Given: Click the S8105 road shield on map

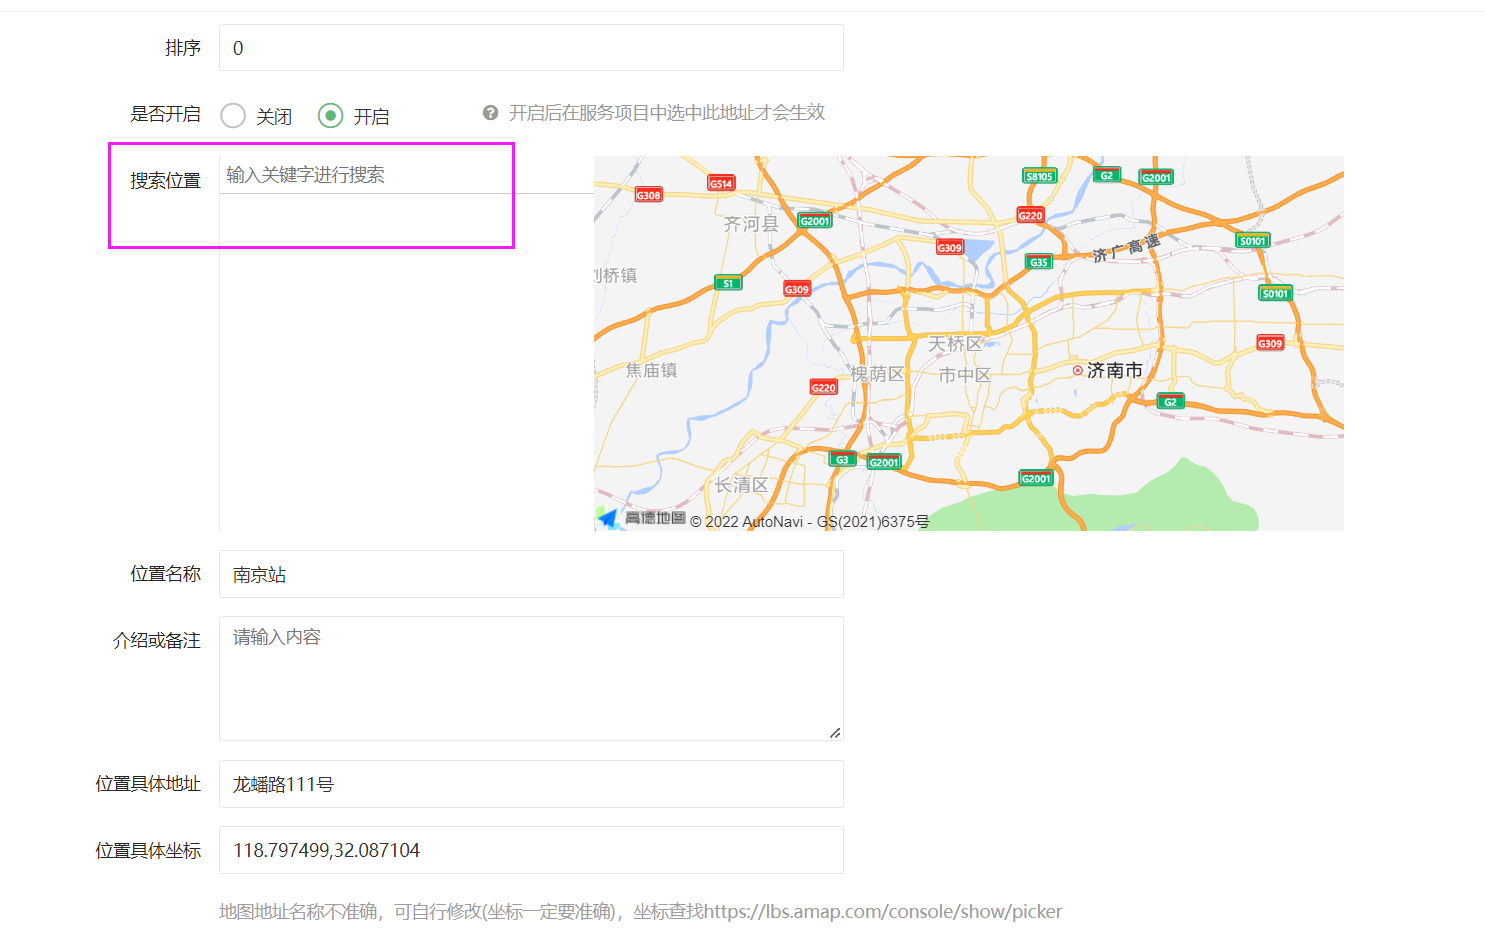Looking at the screenshot, I should pyautogui.click(x=1039, y=176).
